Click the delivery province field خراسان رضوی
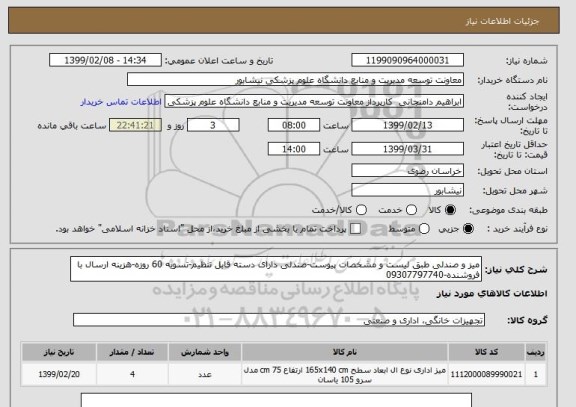576x407 pixels. tap(407, 171)
